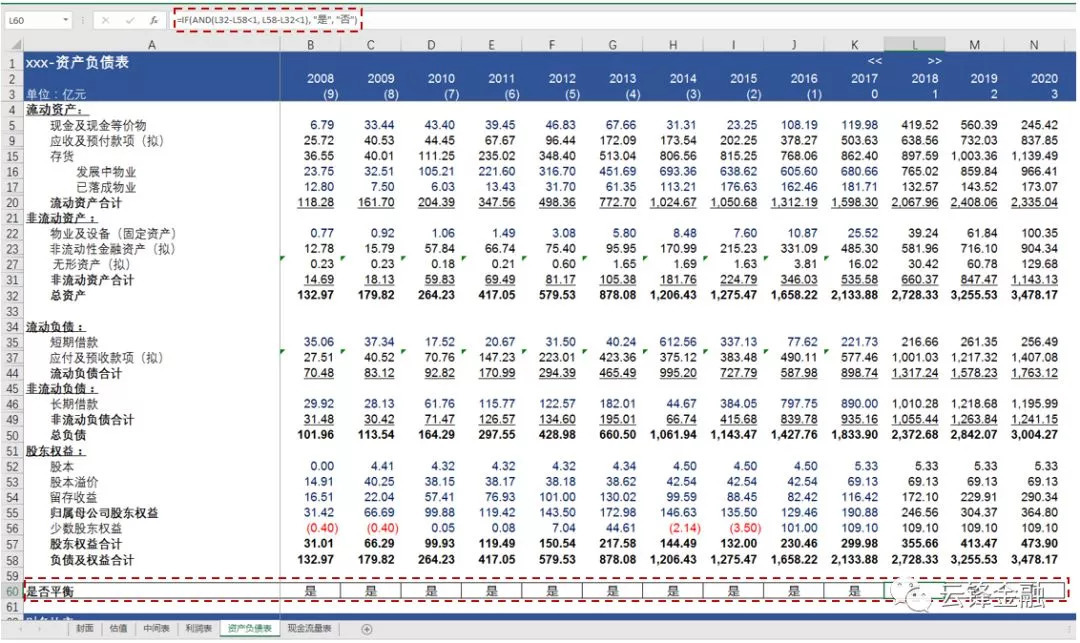The image size is (1080, 643).
Task: Open the 利润表 sheet tab
Action: 200,629
